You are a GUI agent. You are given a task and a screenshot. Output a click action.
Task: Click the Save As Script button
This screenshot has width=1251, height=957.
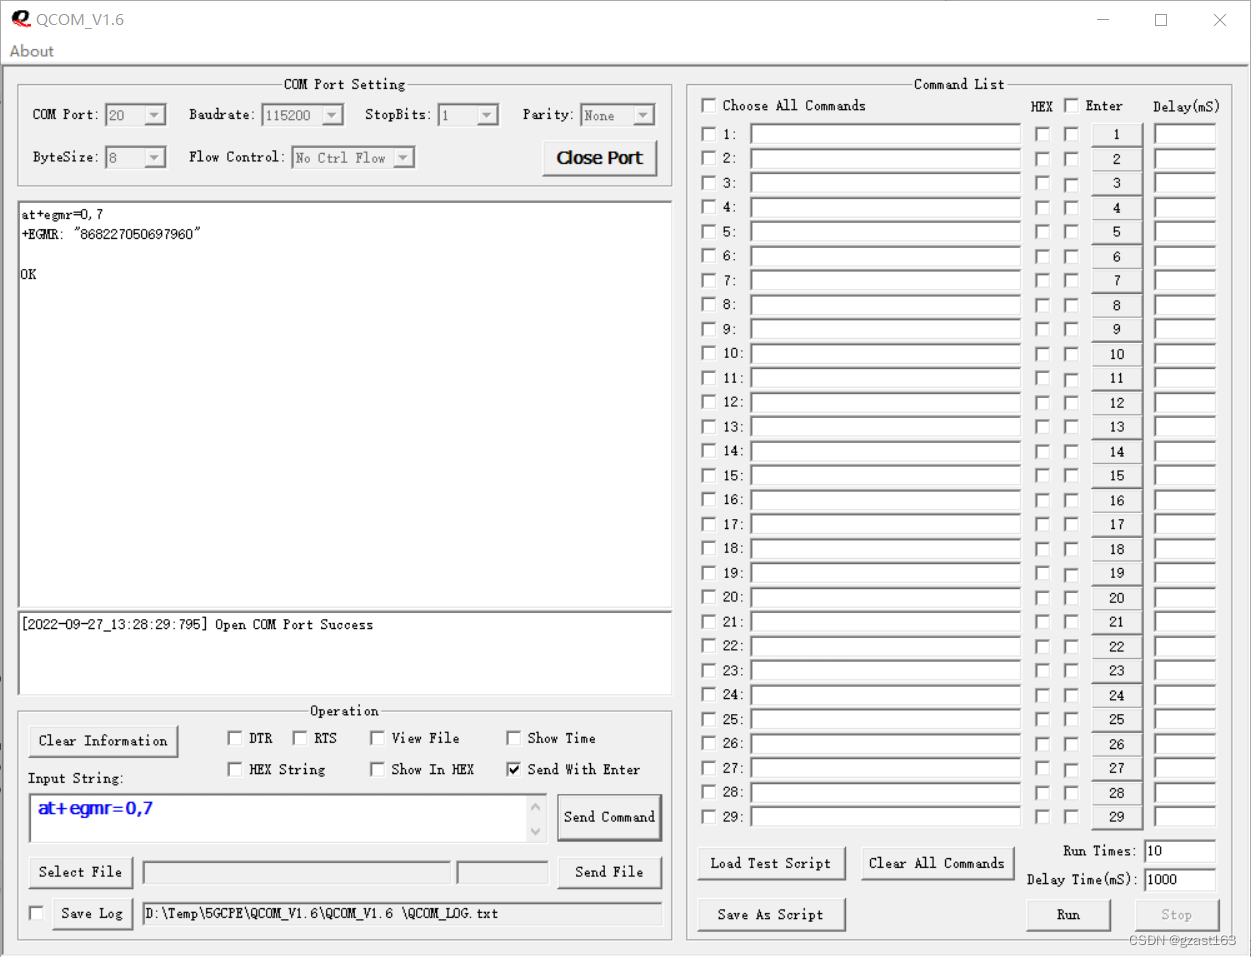click(x=771, y=914)
